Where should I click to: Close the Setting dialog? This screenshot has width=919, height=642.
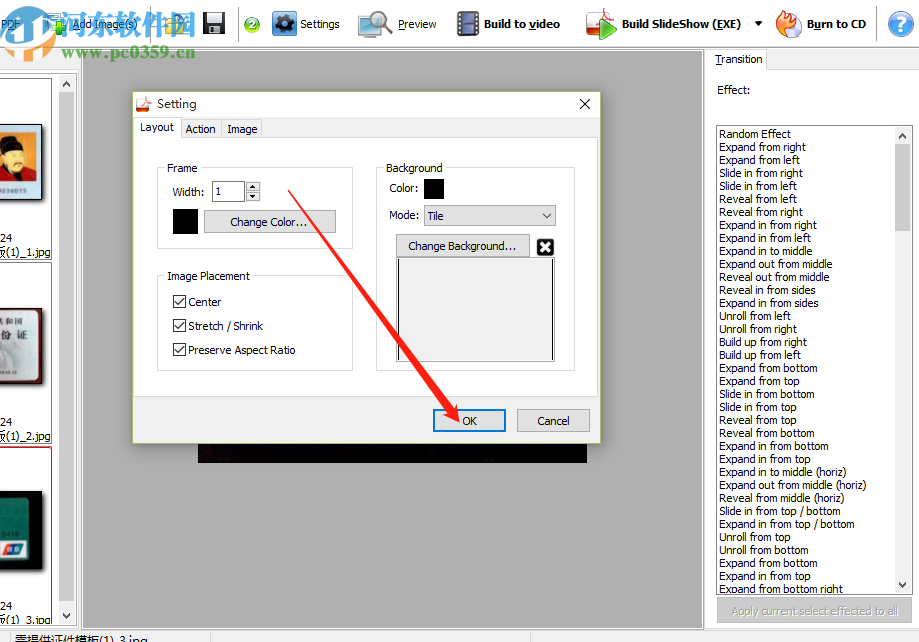(584, 104)
